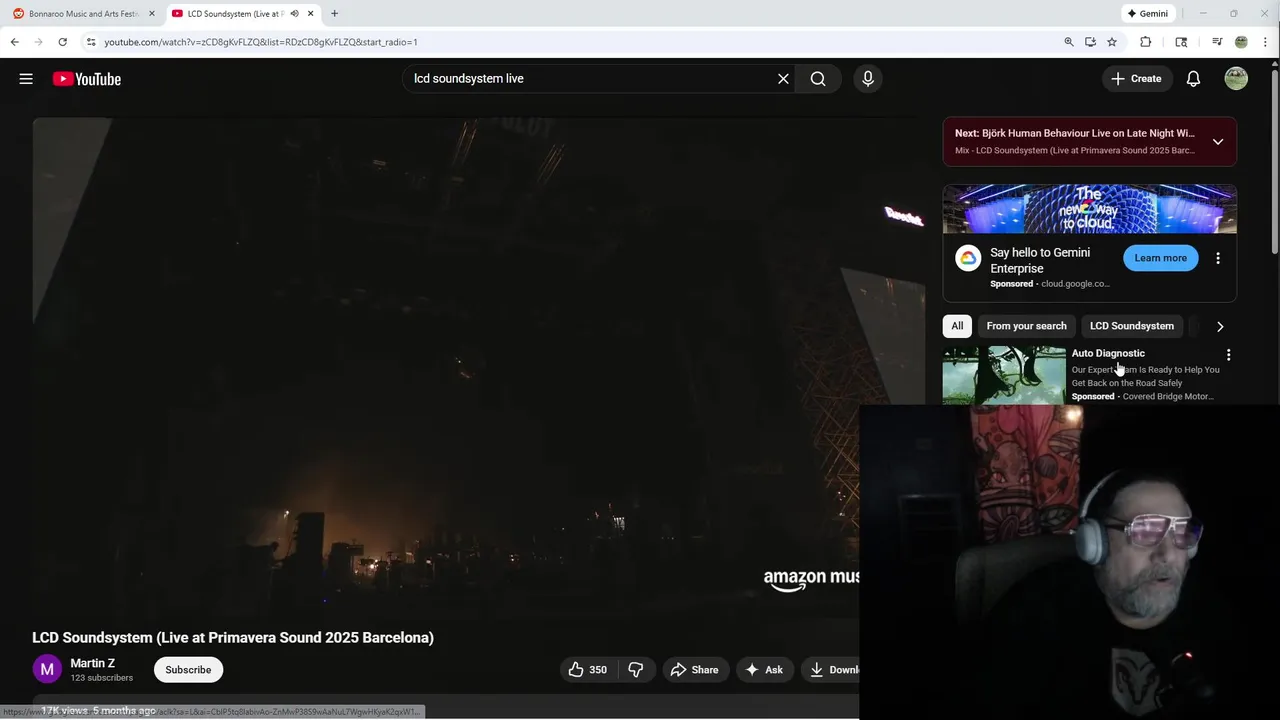Click the magnifier search button

click(x=818, y=79)
